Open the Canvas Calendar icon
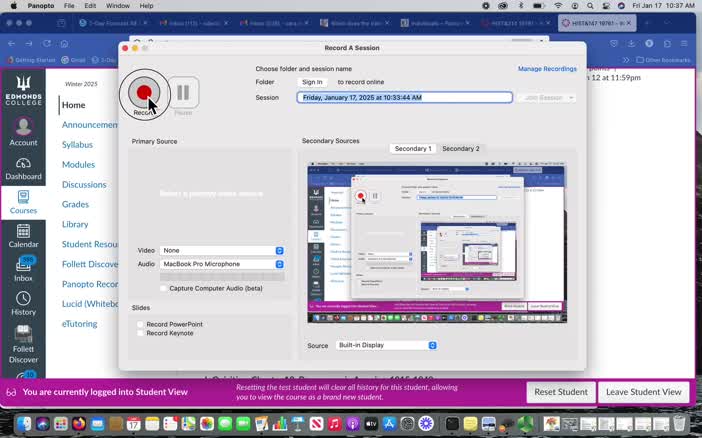This screenshot has width=702, height=438. coord(23,233)
